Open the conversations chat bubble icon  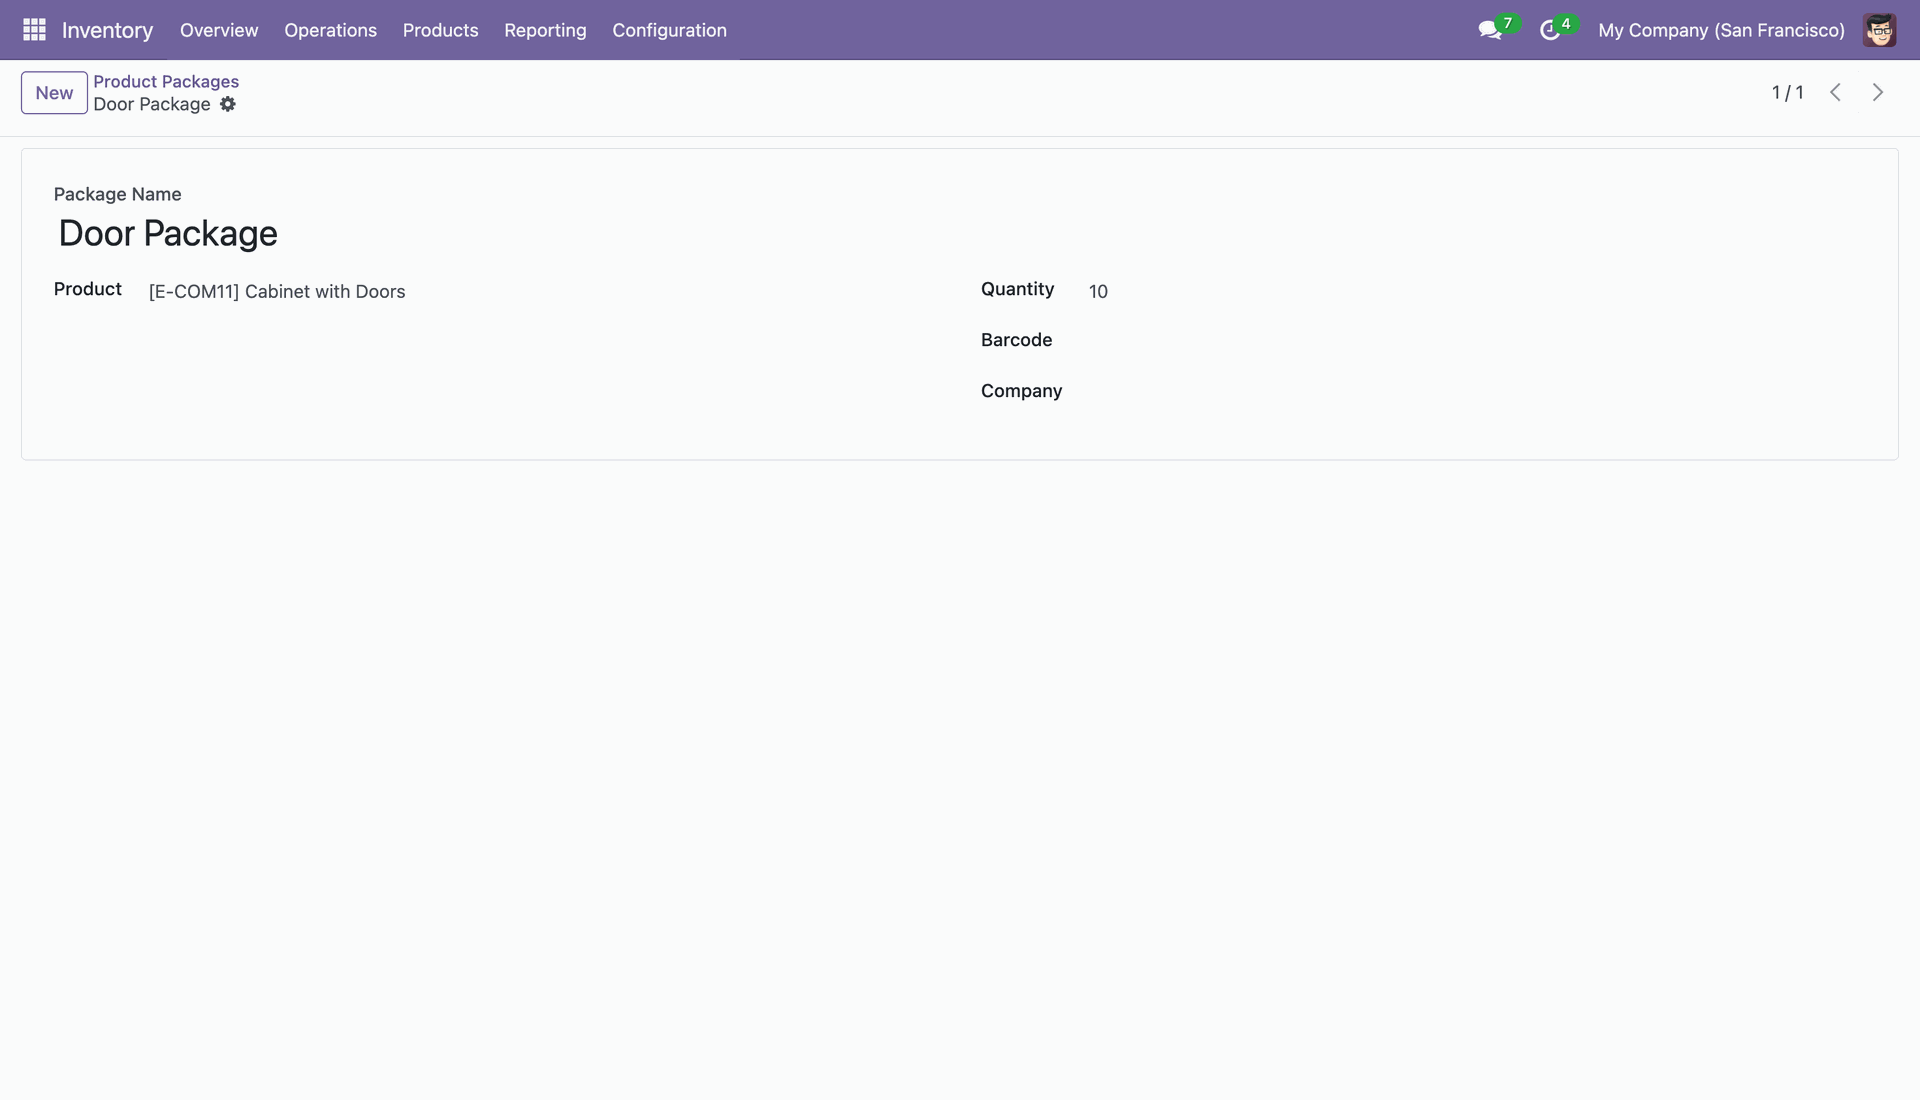[x=1490, y=30]
